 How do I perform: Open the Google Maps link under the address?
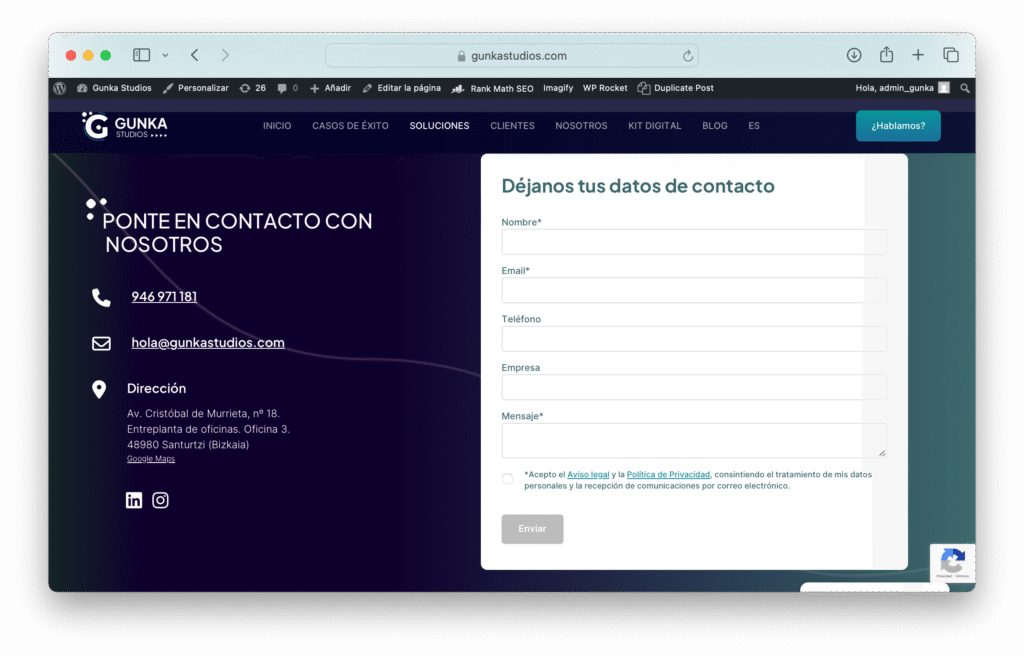150,458
